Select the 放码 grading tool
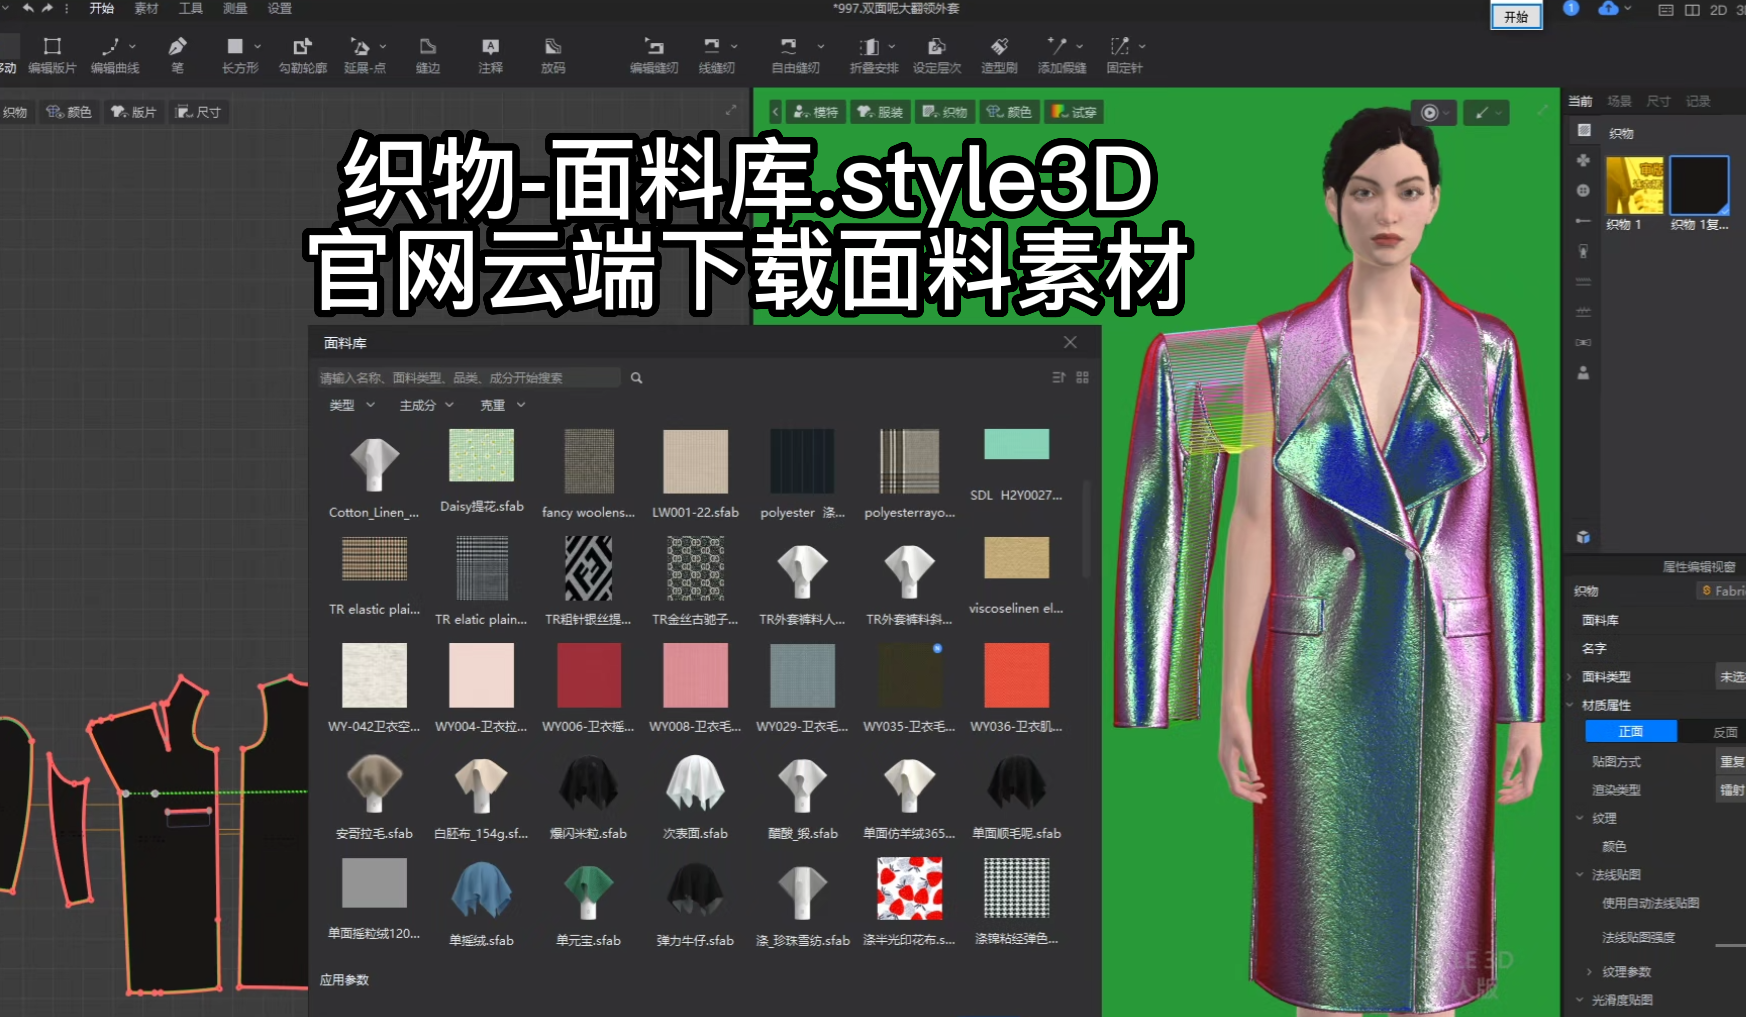Image resolution: width=1746 pixels, height=1017 pixels. coord(553,55)
